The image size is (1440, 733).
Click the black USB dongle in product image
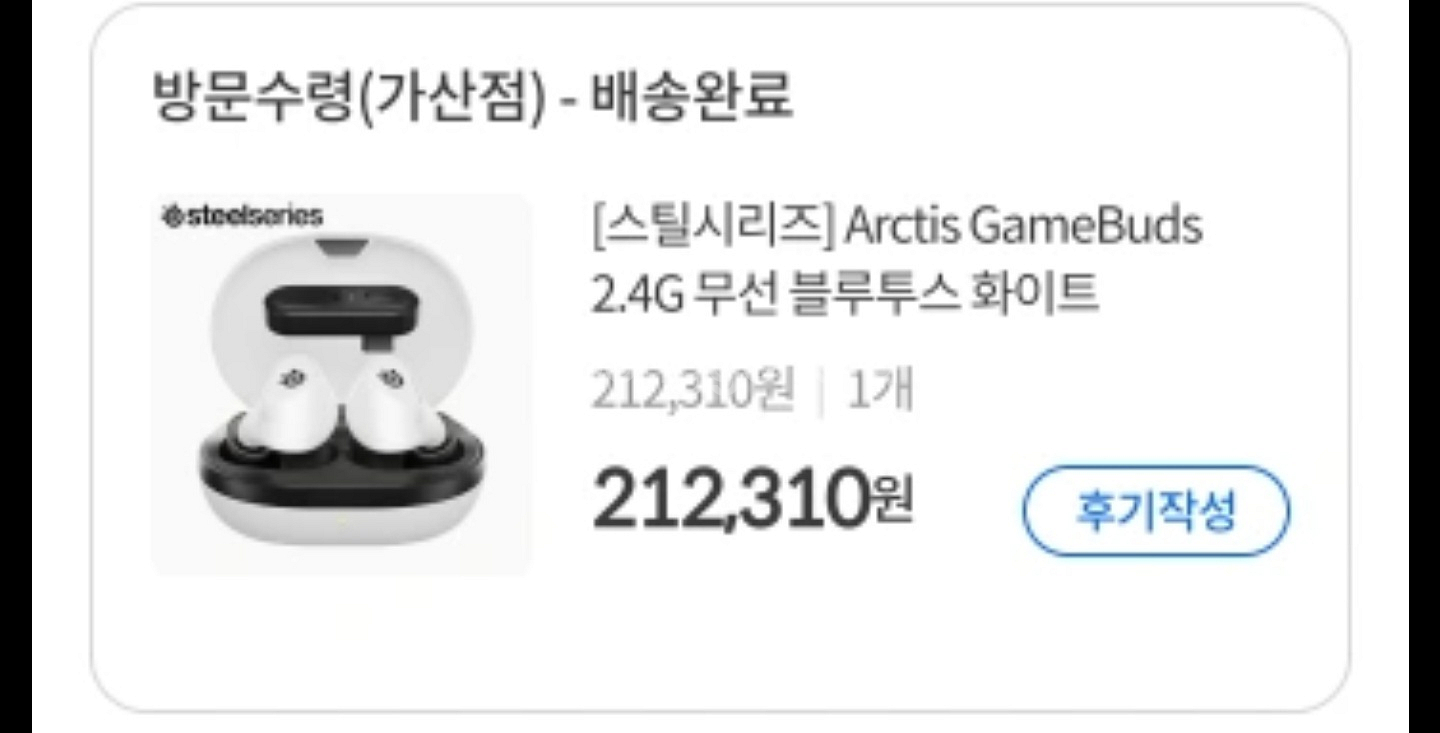tap(340, 312)
